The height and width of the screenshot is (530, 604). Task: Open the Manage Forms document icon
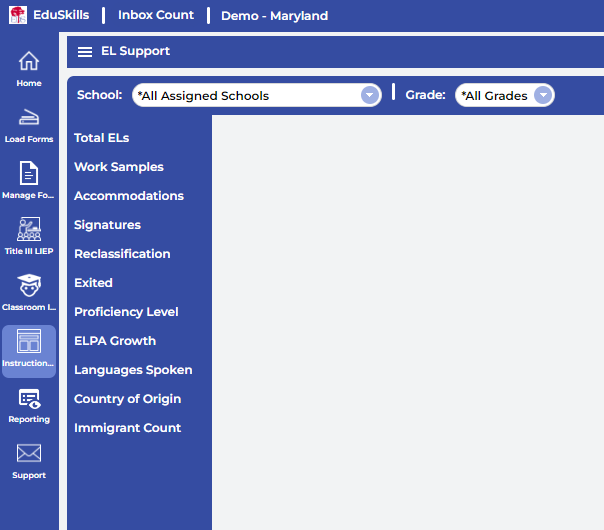[29, 173]
